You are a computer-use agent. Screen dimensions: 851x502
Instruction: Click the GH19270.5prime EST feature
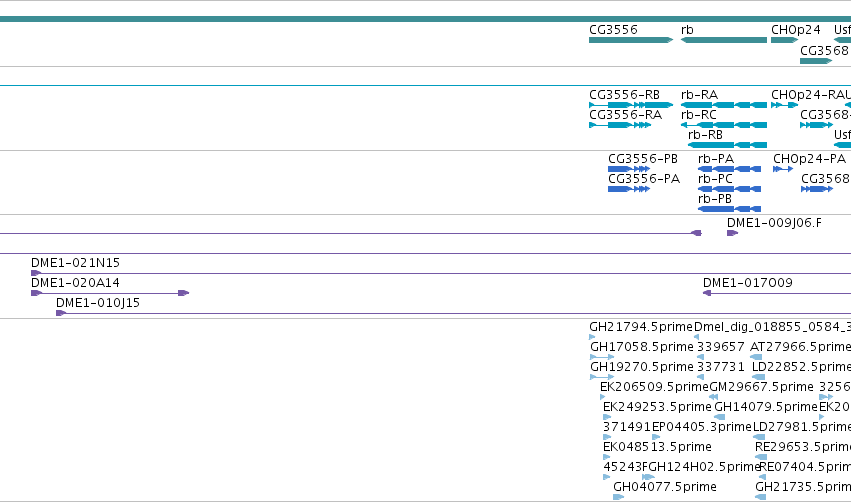(602, 377)
